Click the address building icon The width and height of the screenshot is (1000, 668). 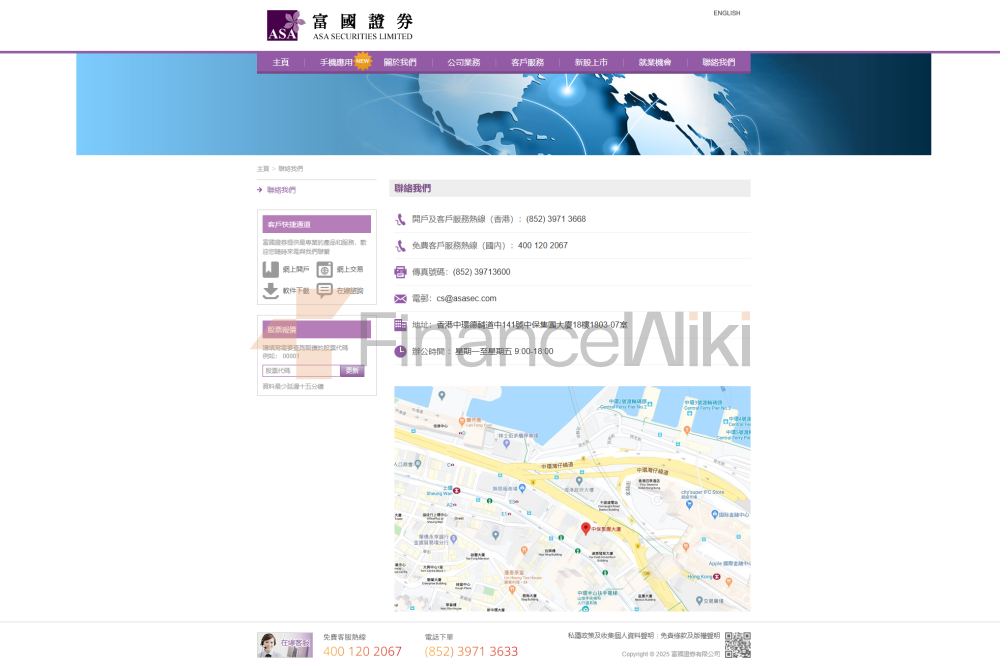click(400, 325)
